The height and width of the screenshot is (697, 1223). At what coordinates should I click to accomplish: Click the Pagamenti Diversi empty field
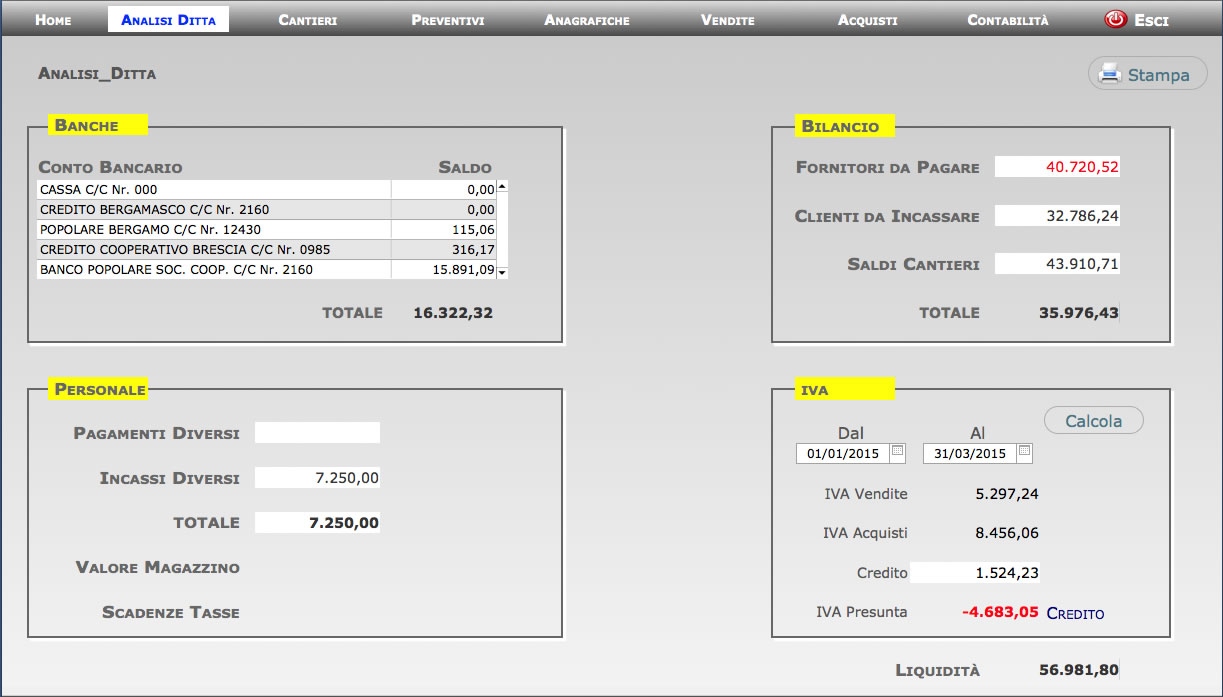317,433
